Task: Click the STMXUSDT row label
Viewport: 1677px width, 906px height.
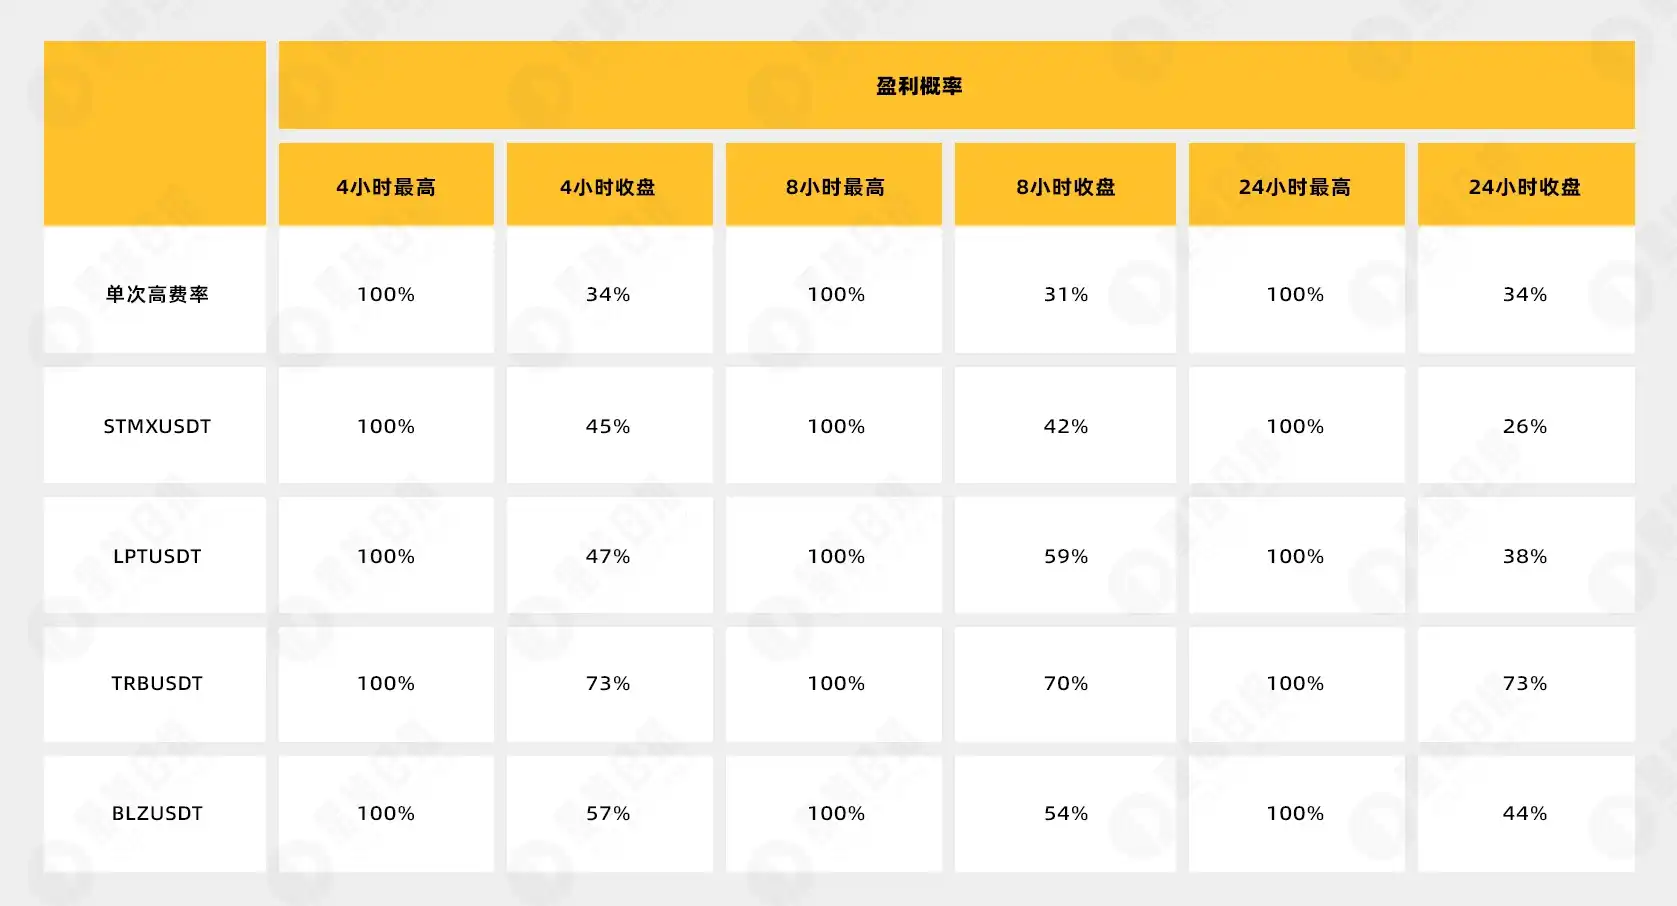Action: (x=157, y=426)
